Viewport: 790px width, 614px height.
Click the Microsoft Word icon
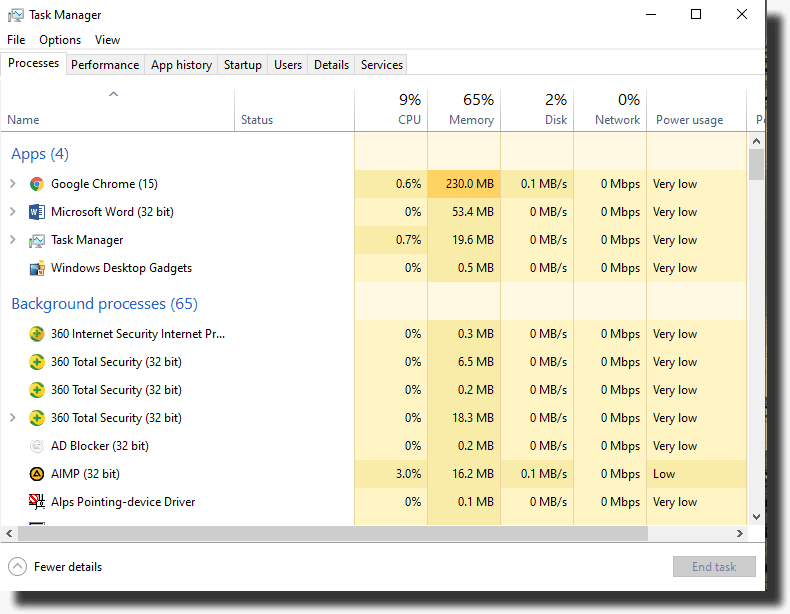point(36,212)
